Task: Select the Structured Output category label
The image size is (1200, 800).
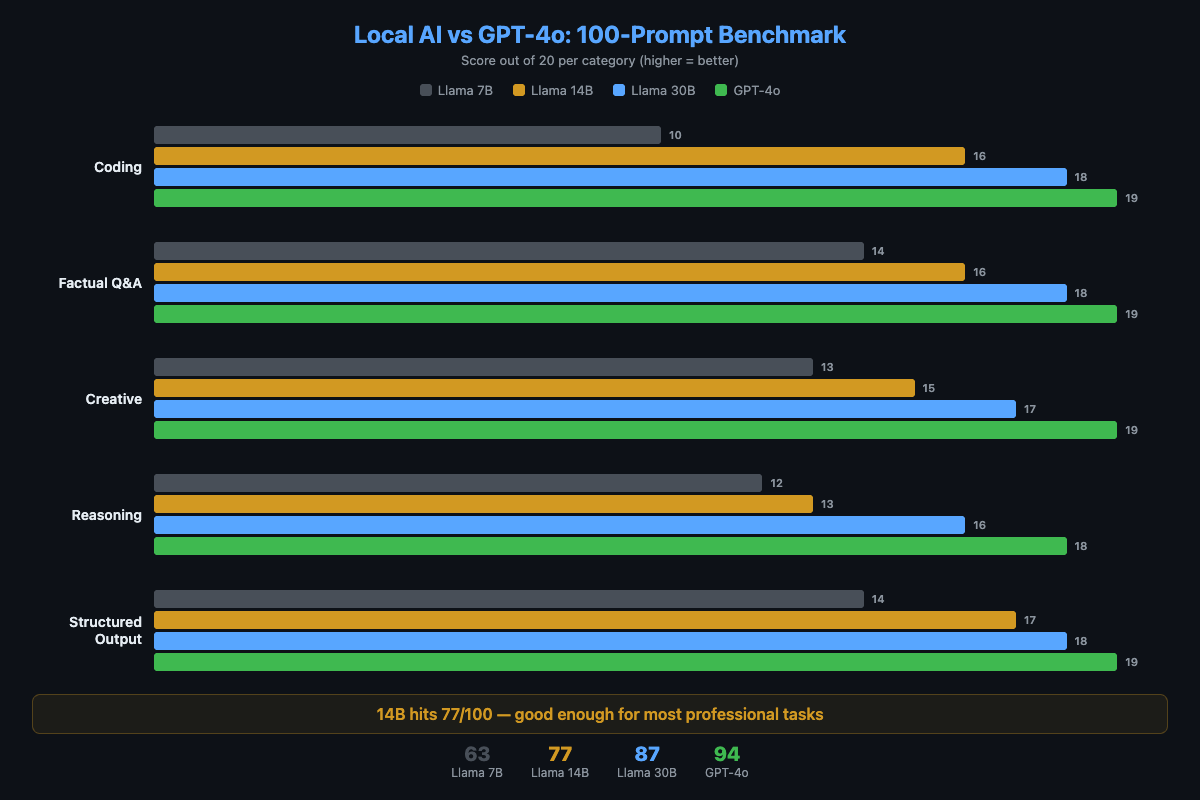Action: click(x=105, y=631)
